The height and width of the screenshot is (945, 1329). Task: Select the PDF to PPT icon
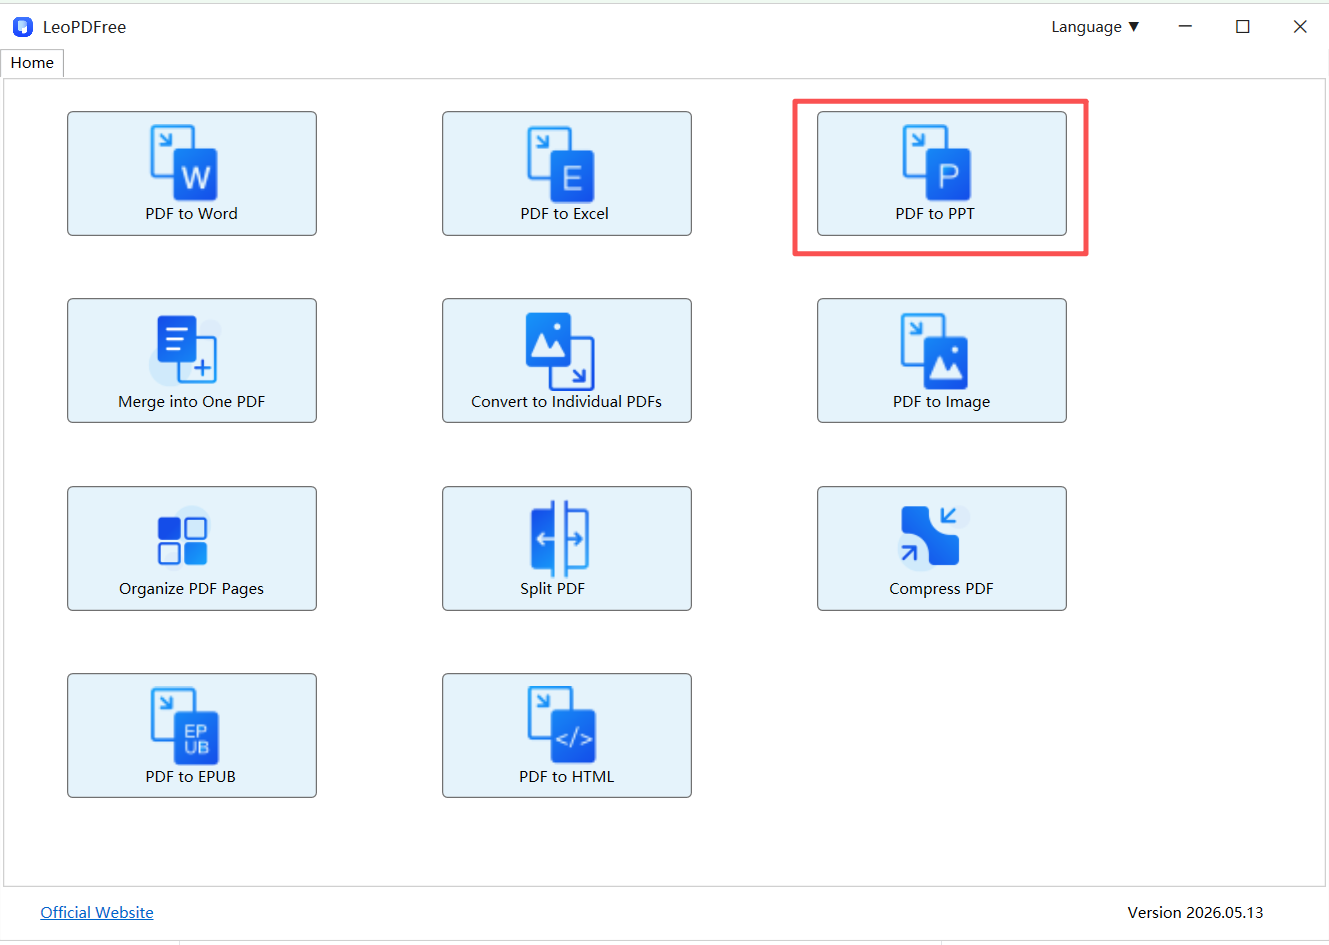[x=936, y=163]
